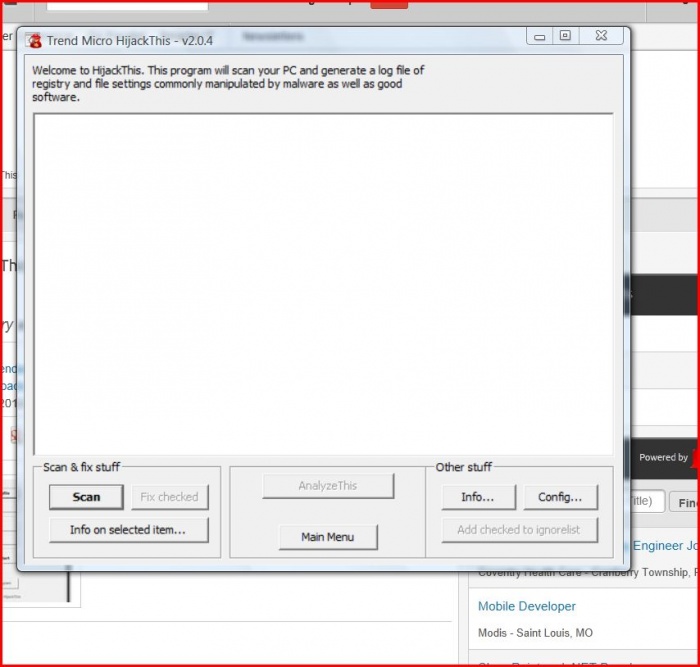Open the Info... dialog

(x=479, y=497)
